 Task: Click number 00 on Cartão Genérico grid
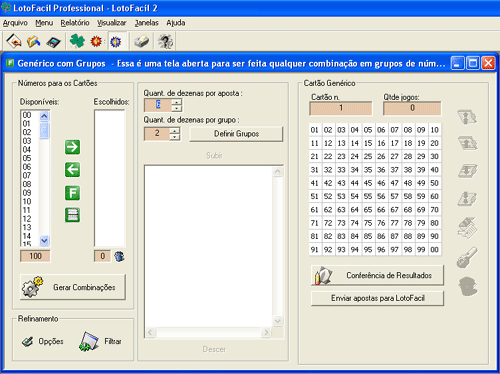click(434, 250)
